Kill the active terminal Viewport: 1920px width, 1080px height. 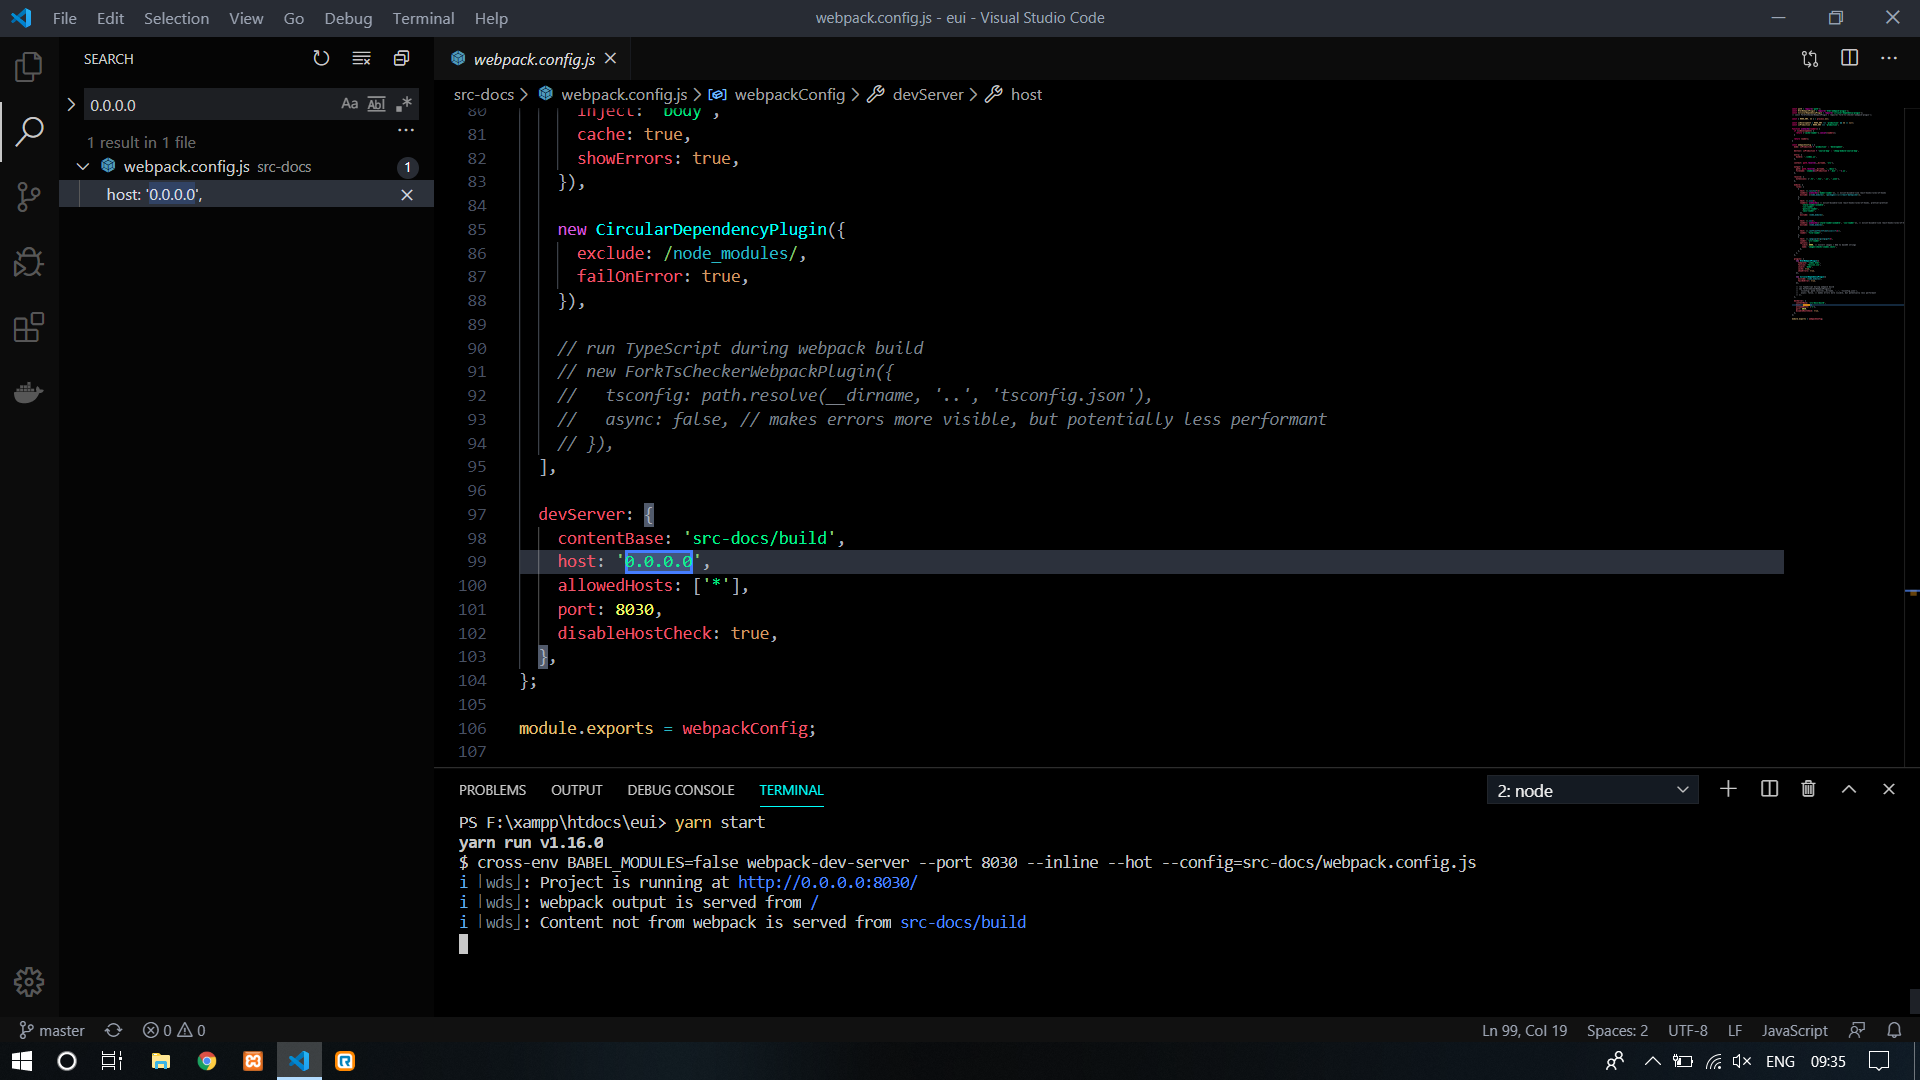click(1808, 789)
